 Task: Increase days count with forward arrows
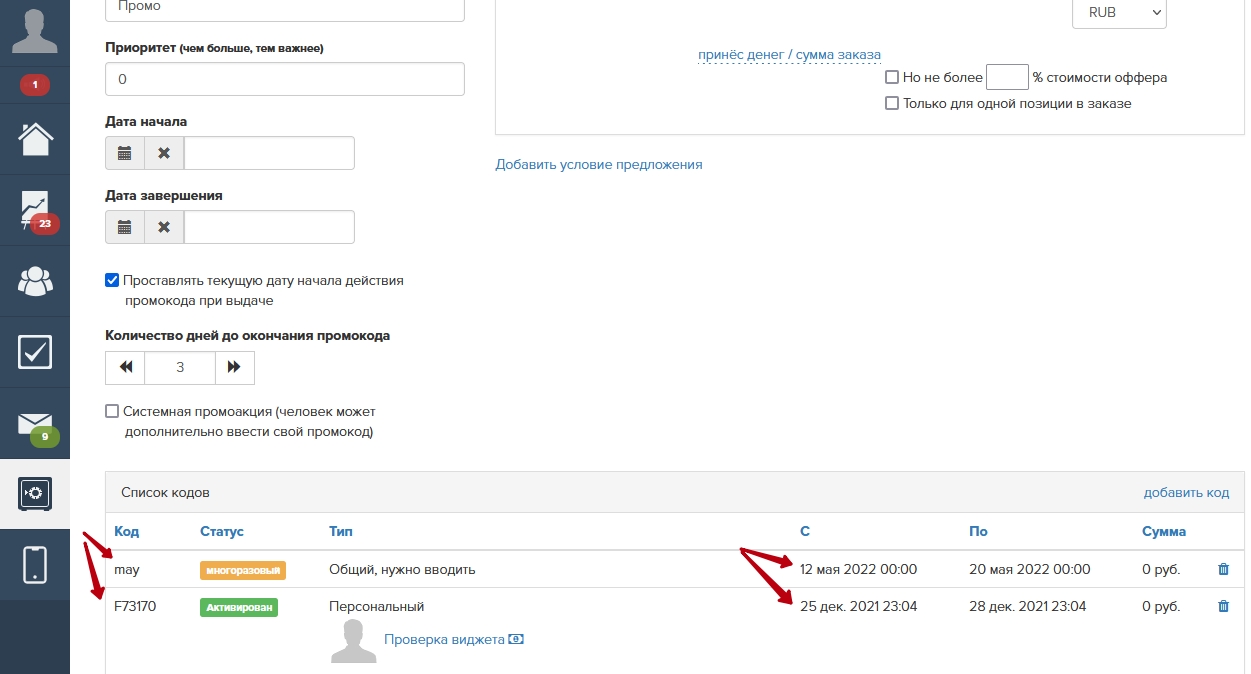234,367
